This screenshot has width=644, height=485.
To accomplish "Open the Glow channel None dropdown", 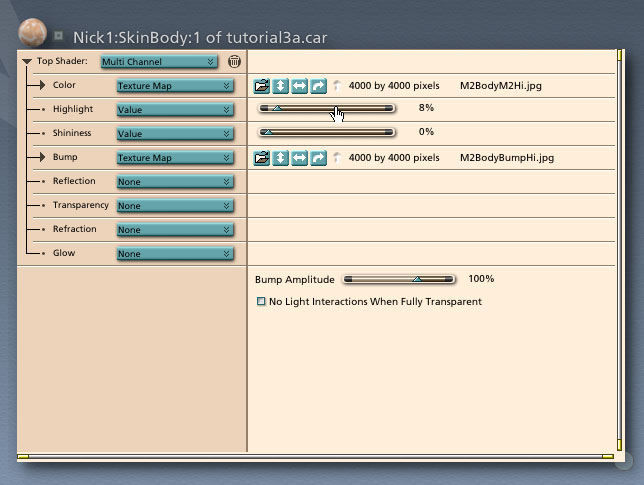I will tap(175, 254).
